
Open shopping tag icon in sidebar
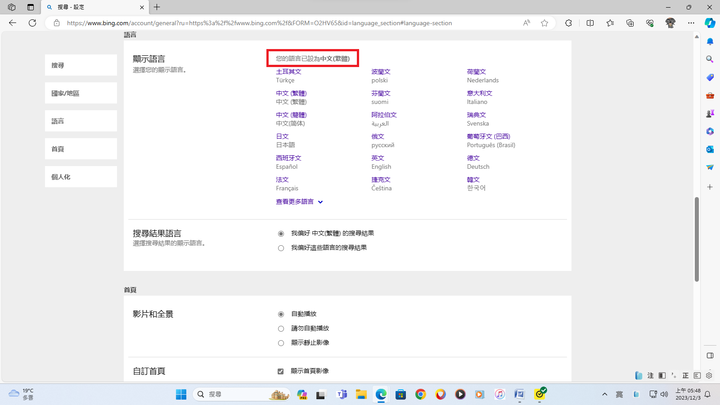point(710,77)
